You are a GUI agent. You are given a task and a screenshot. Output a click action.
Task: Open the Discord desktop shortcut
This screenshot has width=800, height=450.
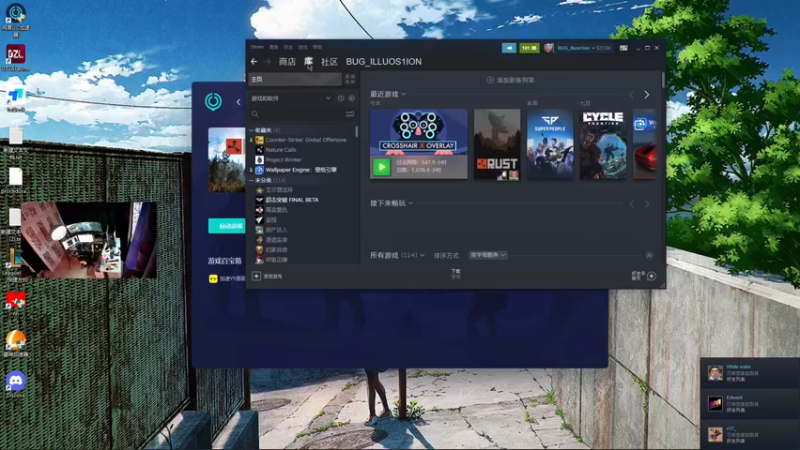[x=15, y=383]
